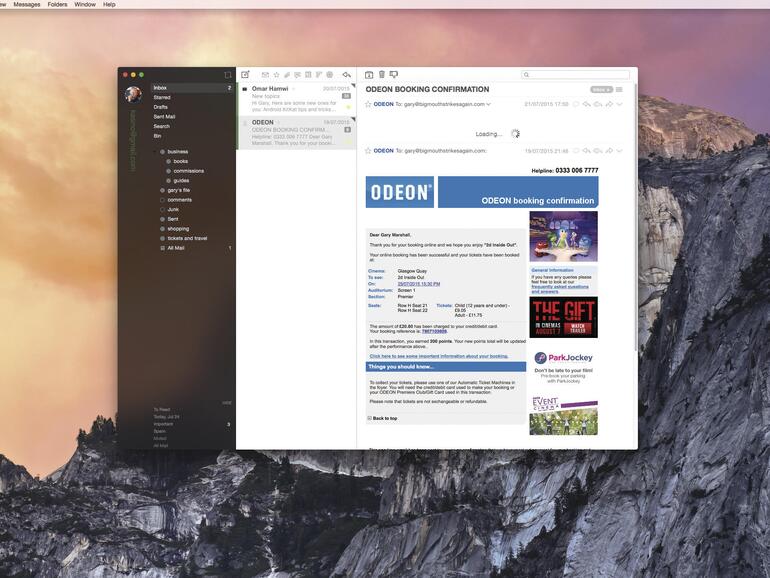Quick reply bubble on first ODEON message header
This screenshot has height=578, width=770.
(576, 104)
